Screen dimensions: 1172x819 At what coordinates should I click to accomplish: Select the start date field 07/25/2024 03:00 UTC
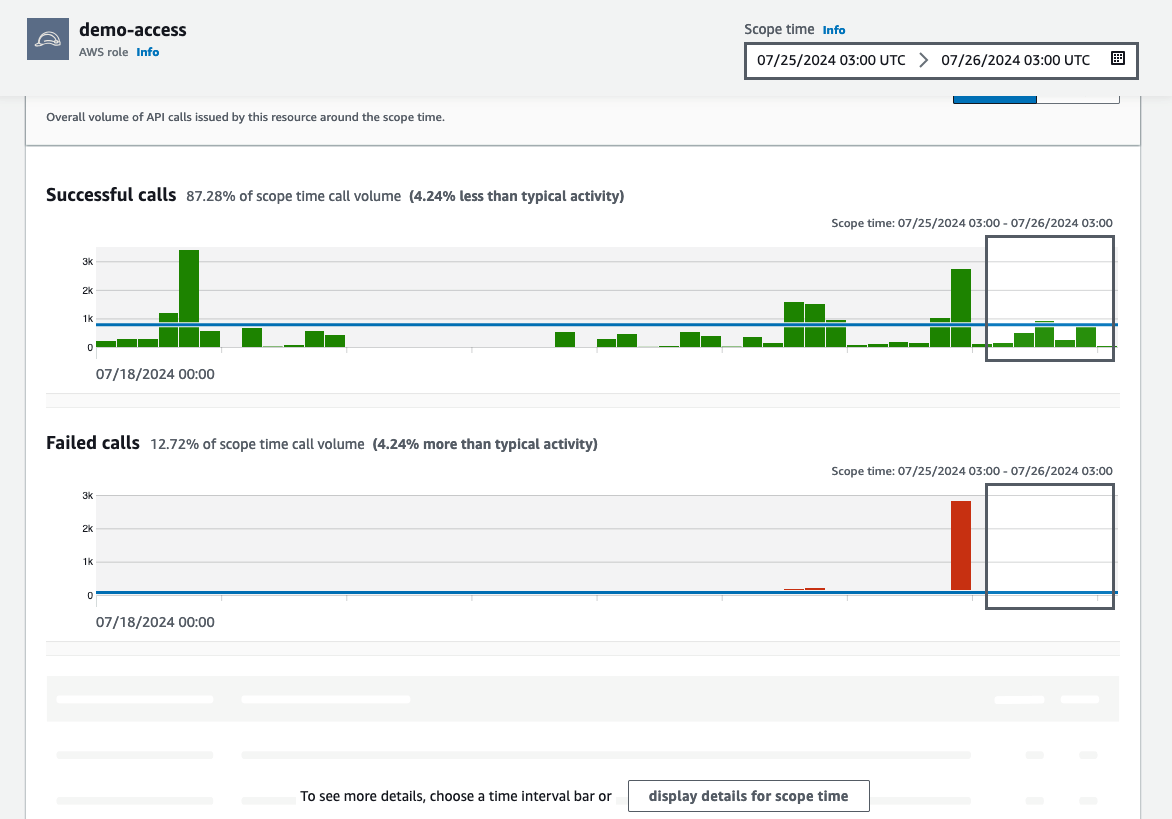pyautogui.click(x=831, y=59)
